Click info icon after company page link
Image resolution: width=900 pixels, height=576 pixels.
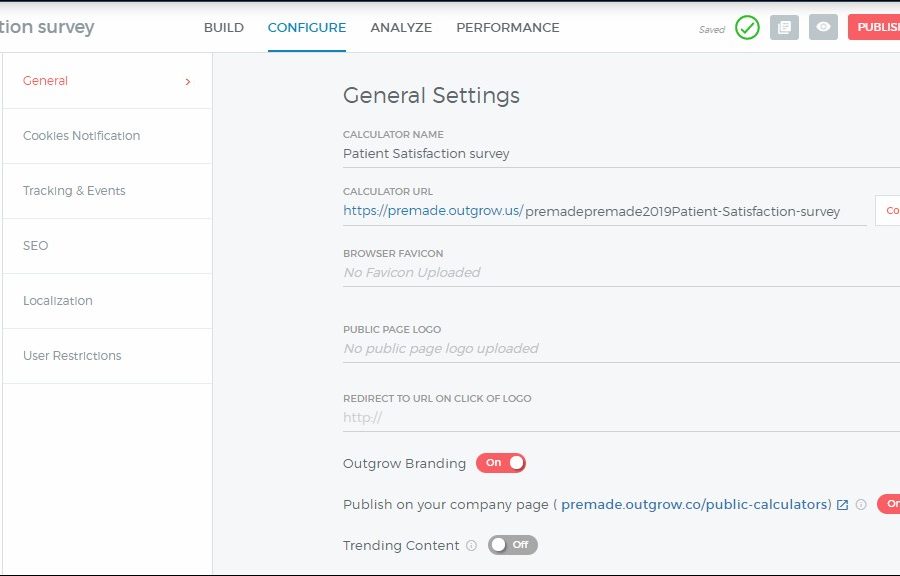861,505
